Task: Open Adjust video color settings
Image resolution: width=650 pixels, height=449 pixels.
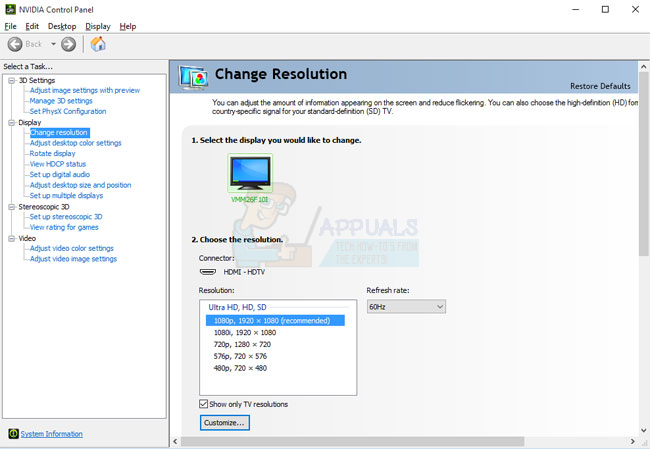Action: (x=71, y=248)
